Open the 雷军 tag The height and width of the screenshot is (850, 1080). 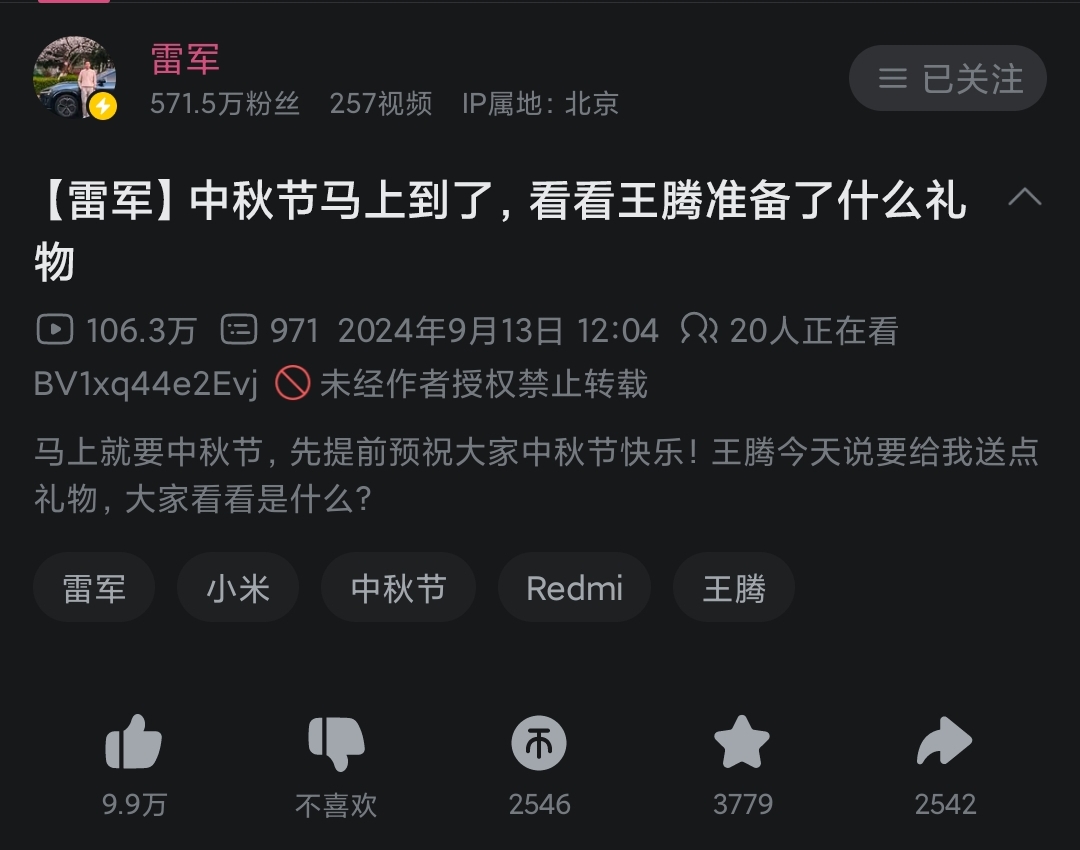coord(94,588)
